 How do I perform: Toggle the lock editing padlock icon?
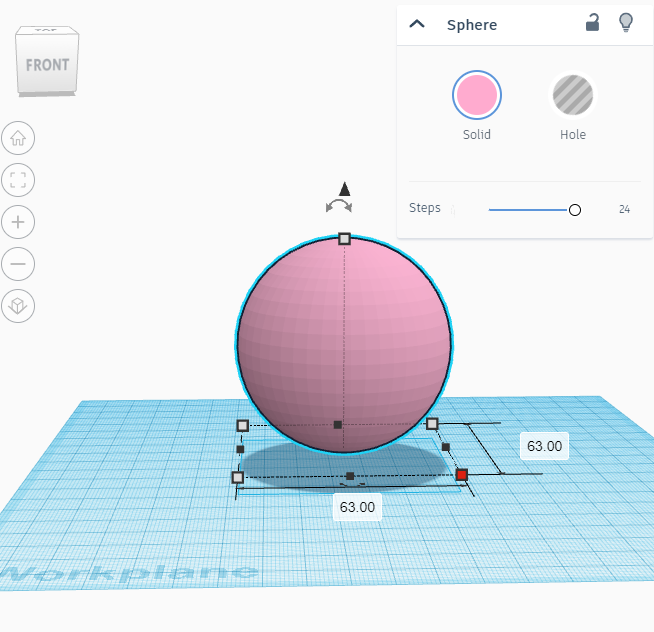[592, 23]
